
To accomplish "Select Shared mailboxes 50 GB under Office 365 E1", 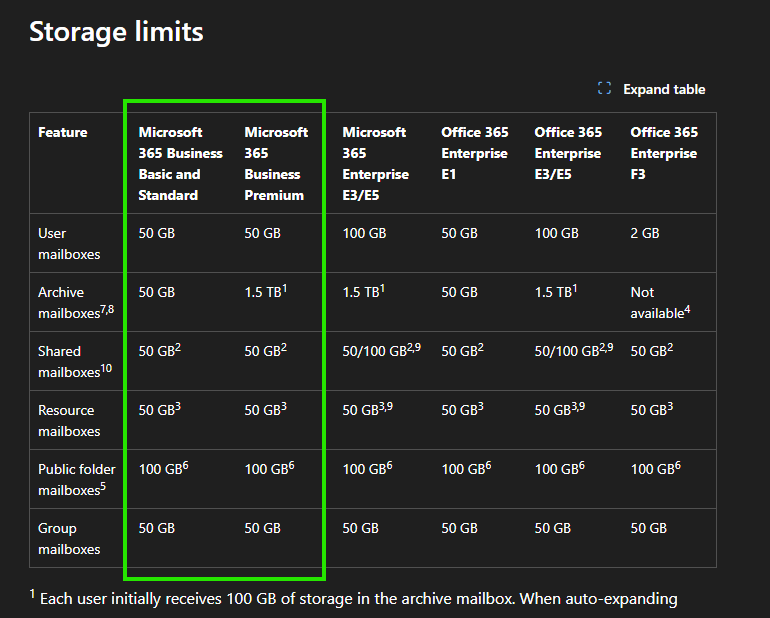I will click(x=463, y=350).
